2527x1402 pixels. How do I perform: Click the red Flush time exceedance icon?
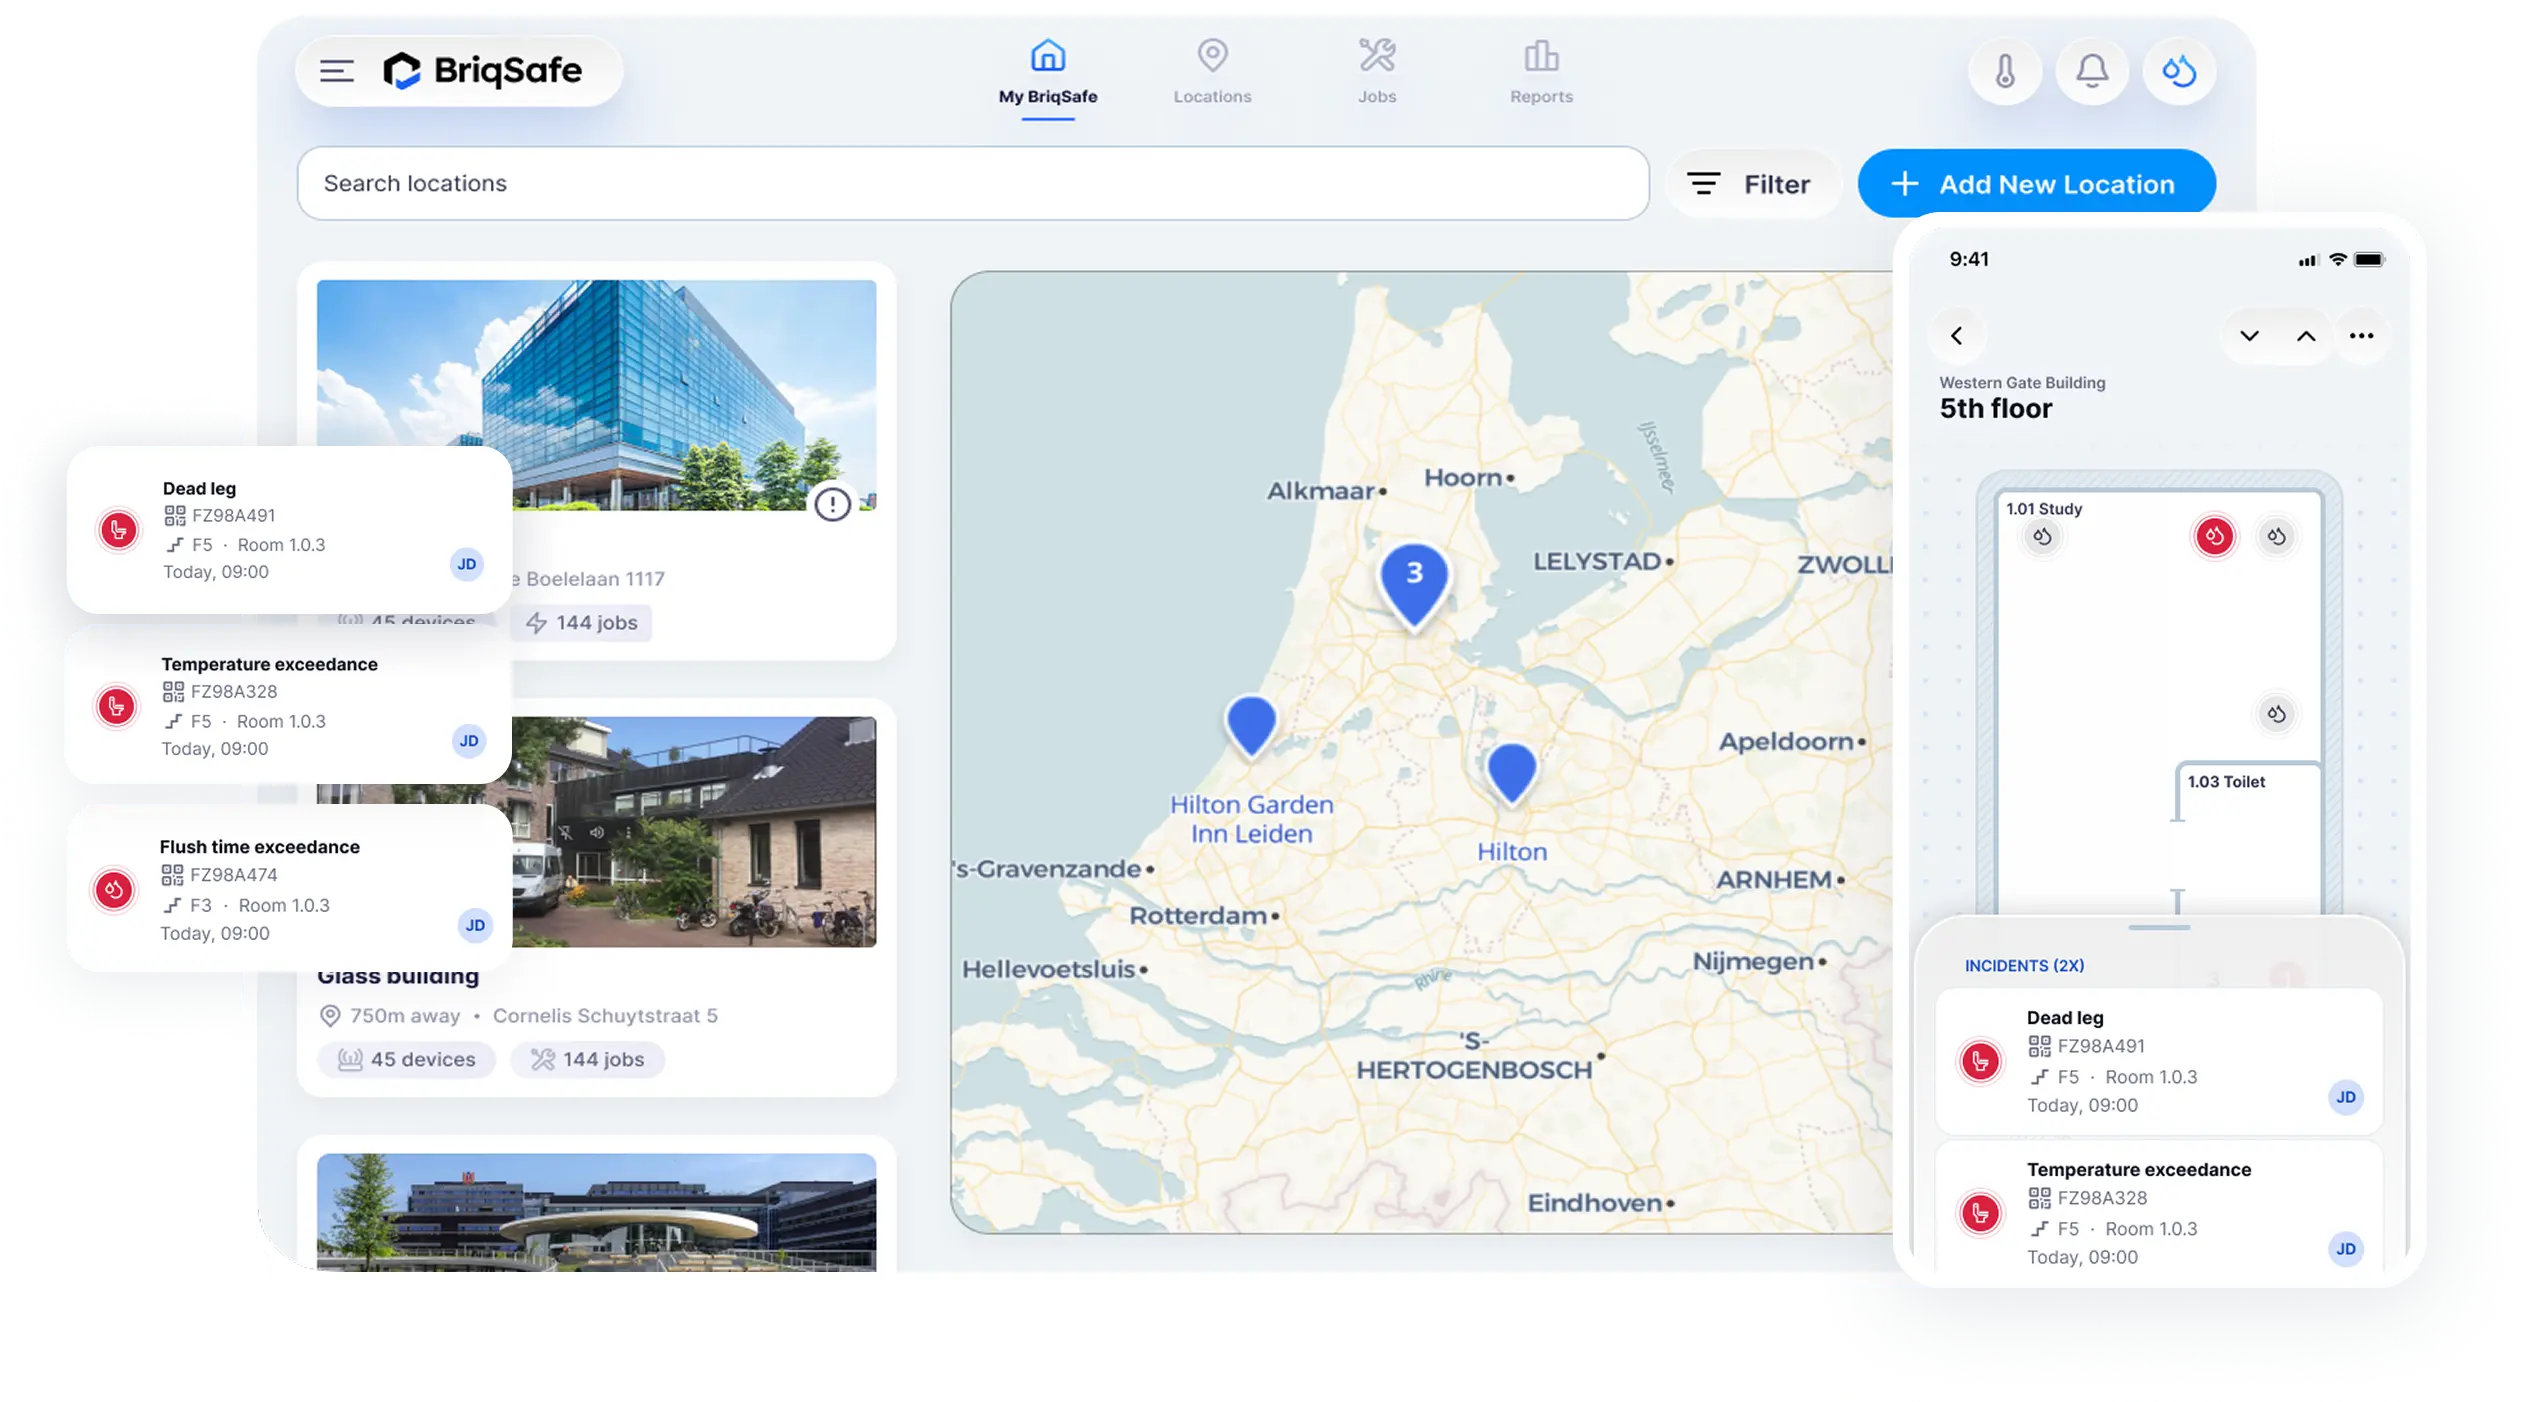[x=114, y=889]
